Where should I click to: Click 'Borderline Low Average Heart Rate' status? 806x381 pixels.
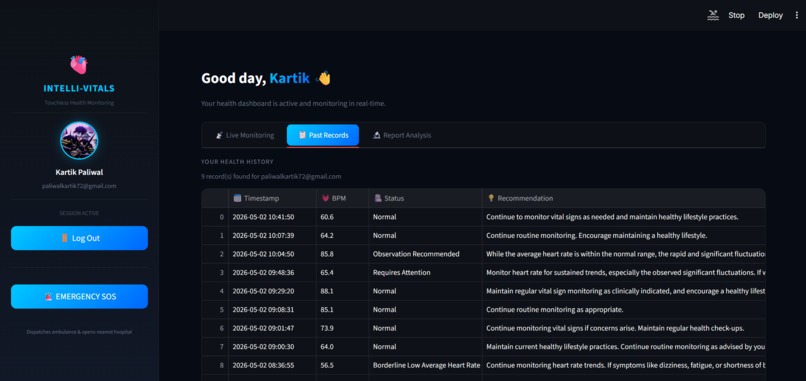point(426,365)
